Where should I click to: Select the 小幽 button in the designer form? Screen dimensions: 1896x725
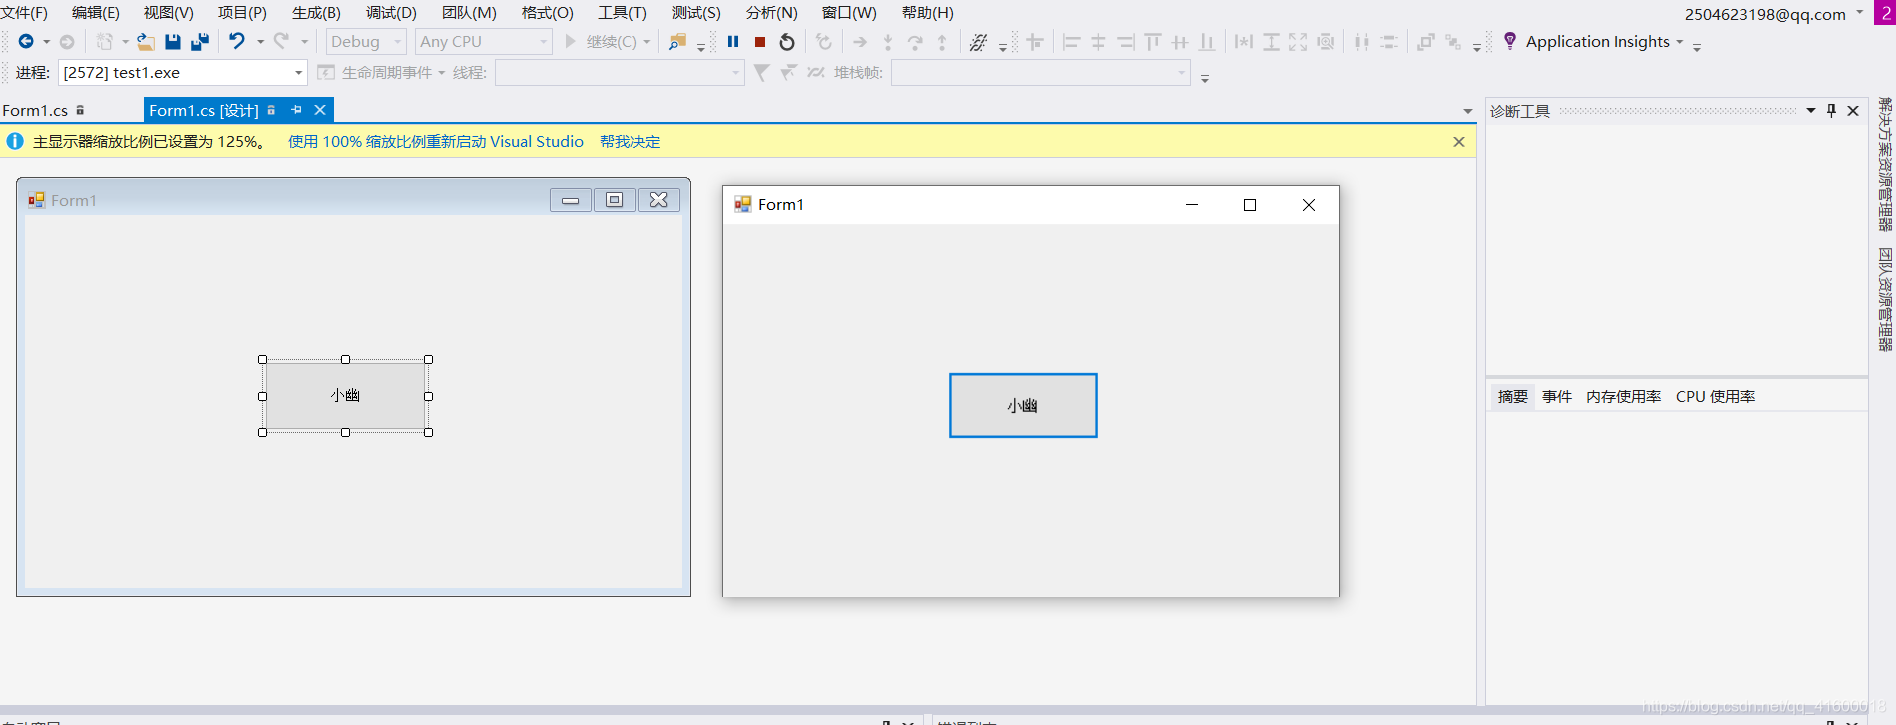pos(346,396)
